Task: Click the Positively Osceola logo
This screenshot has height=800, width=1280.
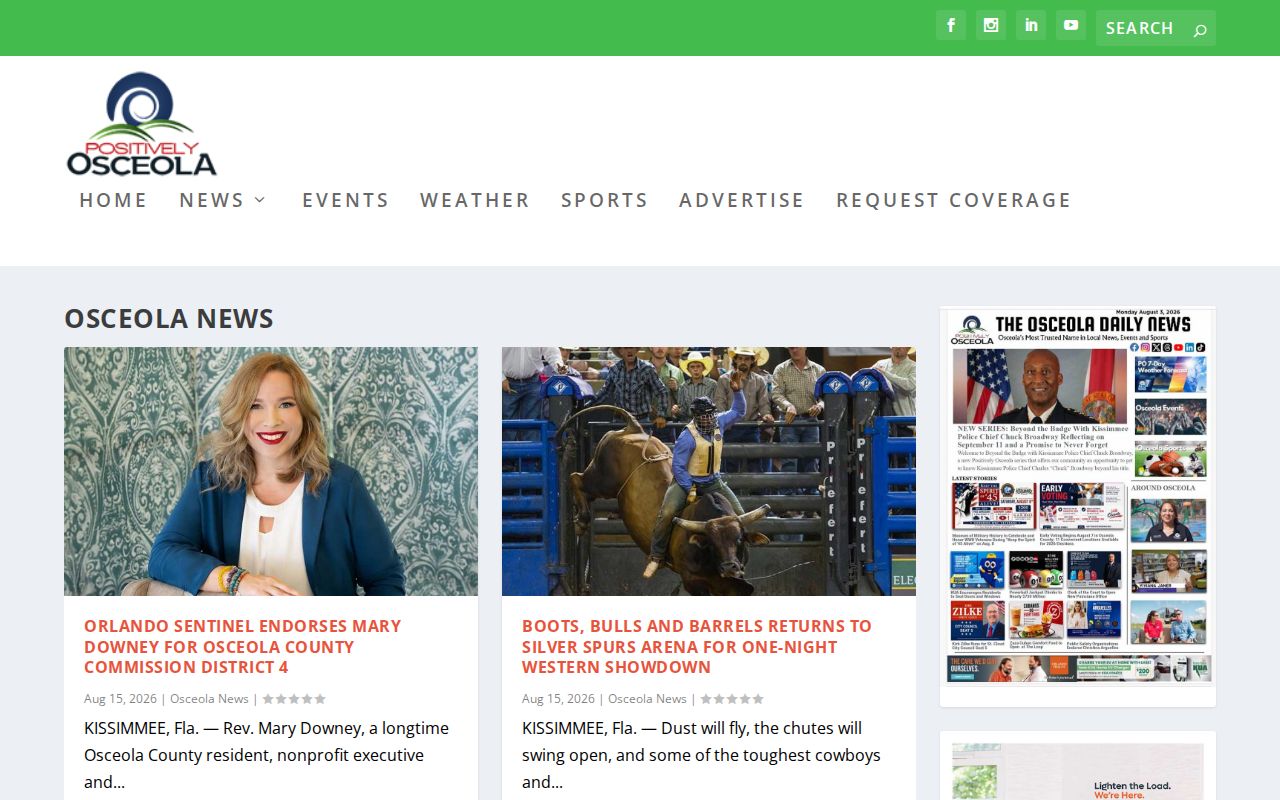Action: (141, 124)
